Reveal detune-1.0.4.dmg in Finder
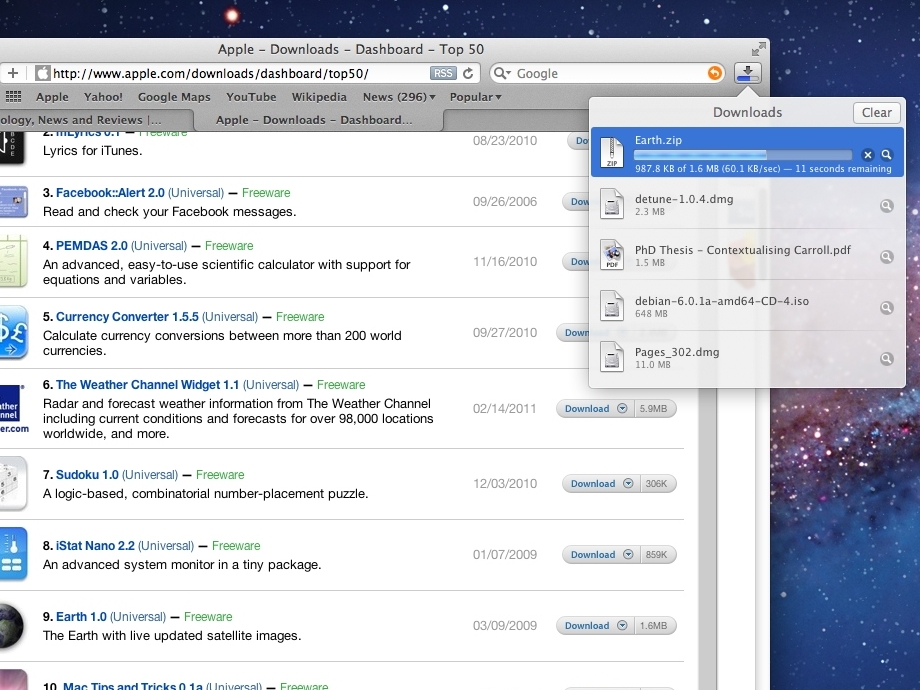 click(x=887, y=206)
